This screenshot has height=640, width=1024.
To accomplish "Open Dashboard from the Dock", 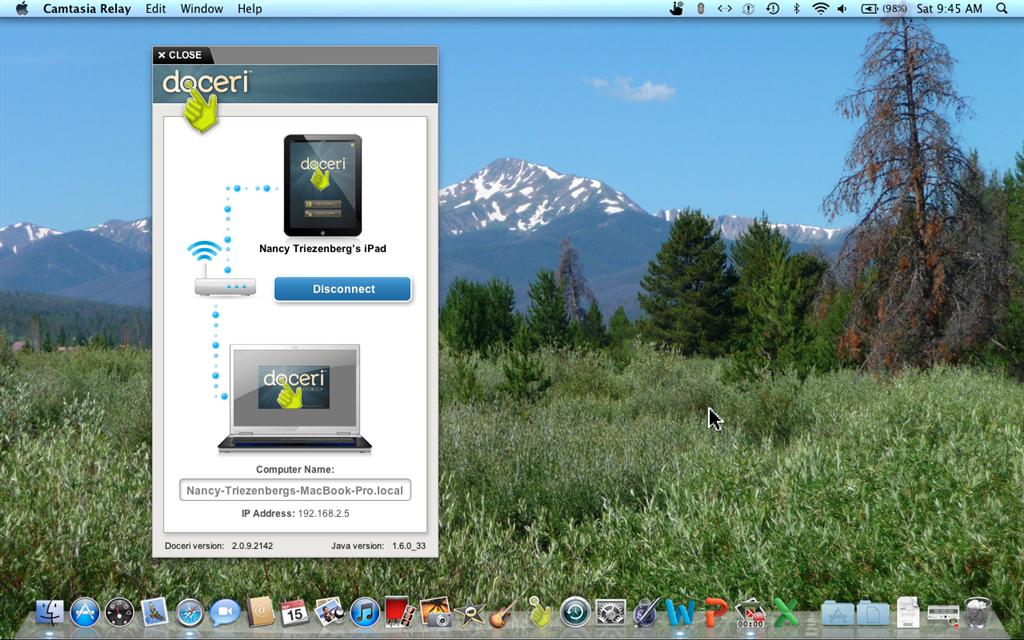I will point(120,613).
